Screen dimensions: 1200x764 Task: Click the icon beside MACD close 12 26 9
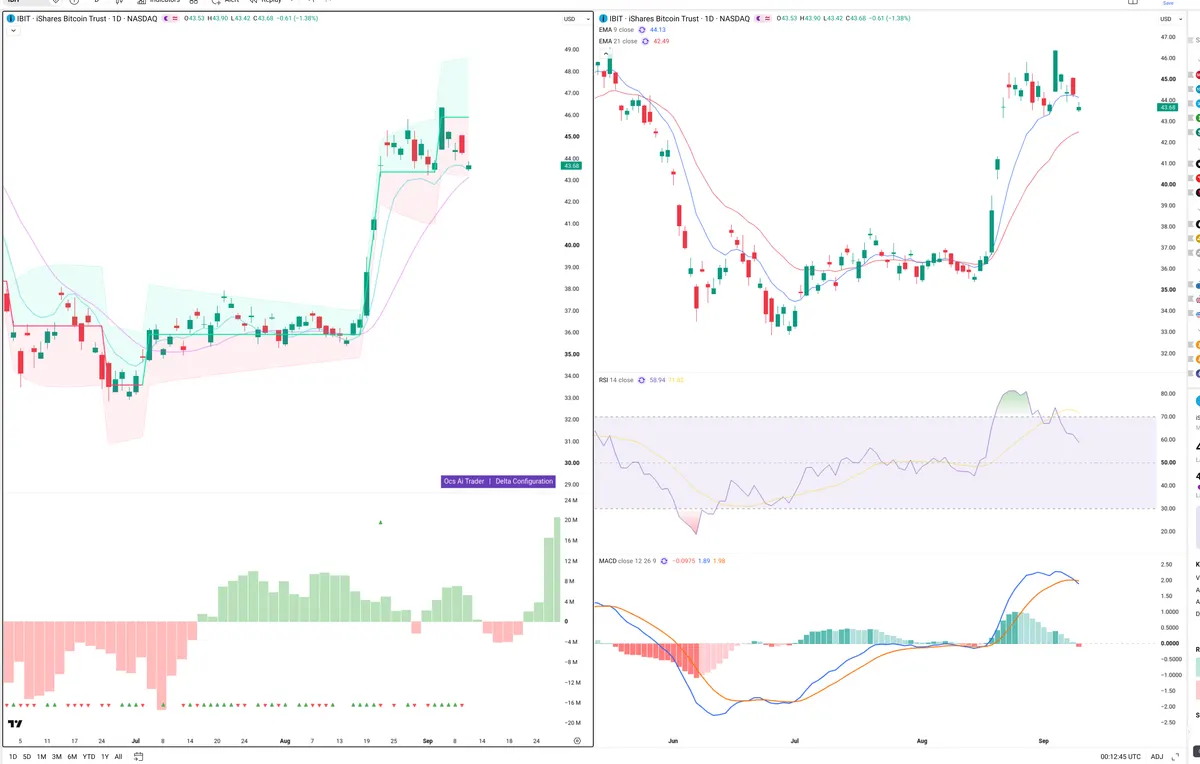coord(663,561)
